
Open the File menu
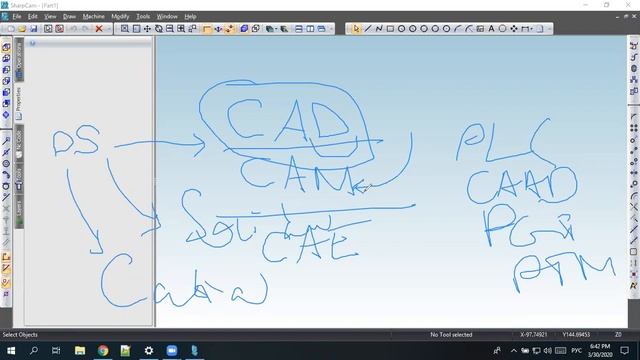(x=17, y=17)
